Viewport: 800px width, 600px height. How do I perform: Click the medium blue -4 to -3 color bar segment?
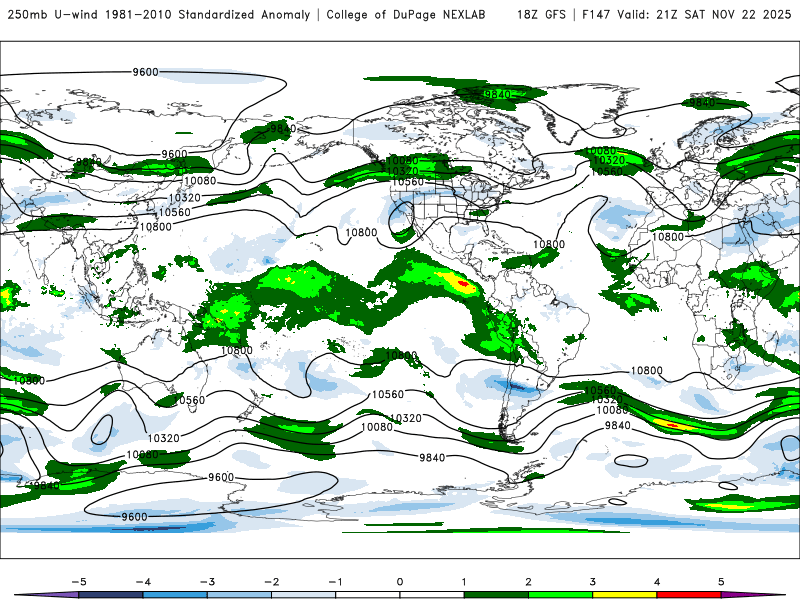click(x=175, y=595)
